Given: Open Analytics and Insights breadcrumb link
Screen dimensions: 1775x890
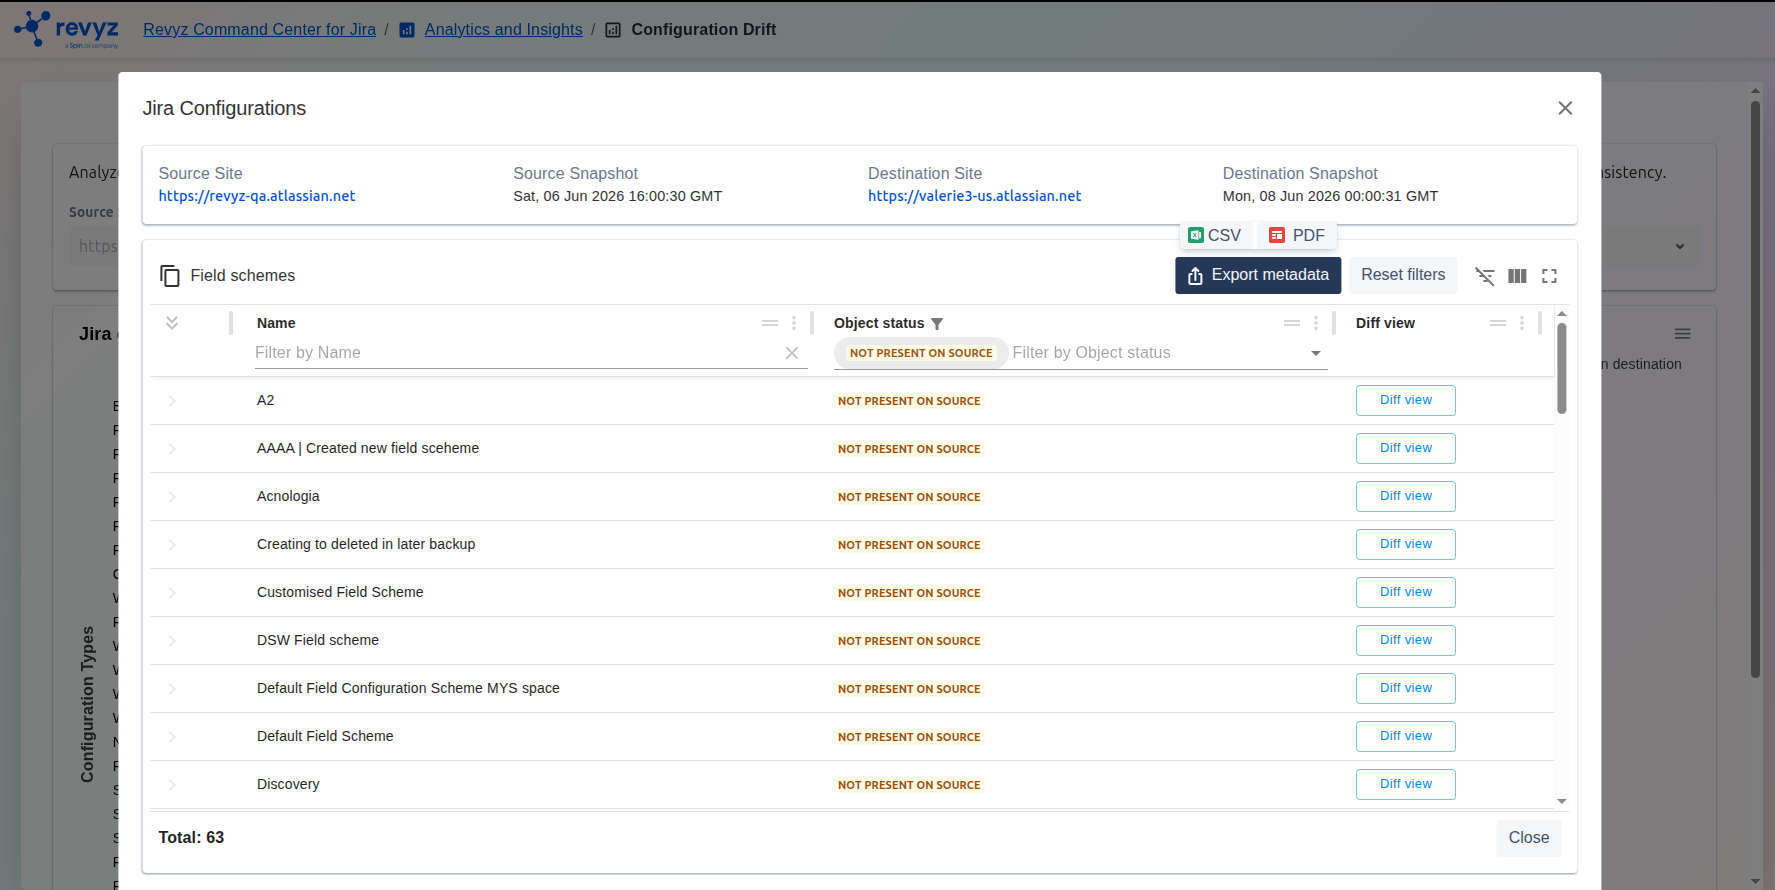Looking at the screenshot, I should coord(503,30).
